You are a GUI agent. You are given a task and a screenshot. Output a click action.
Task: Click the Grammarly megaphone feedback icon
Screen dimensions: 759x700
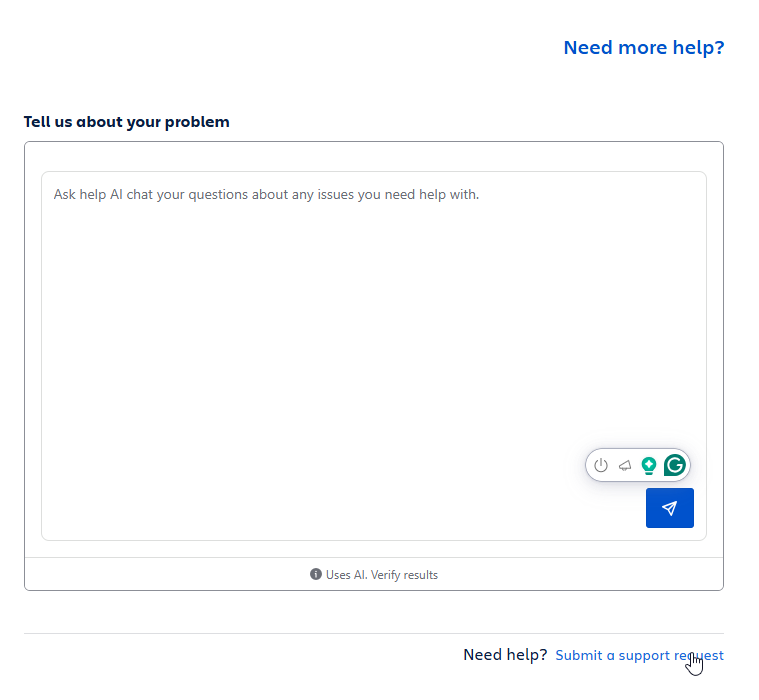pyautogui.click(x=625, y=466)
